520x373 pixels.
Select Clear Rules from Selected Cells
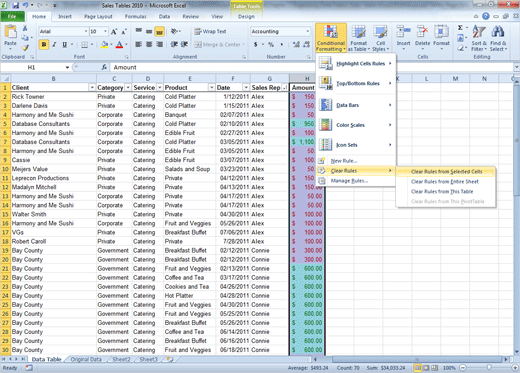446,171
